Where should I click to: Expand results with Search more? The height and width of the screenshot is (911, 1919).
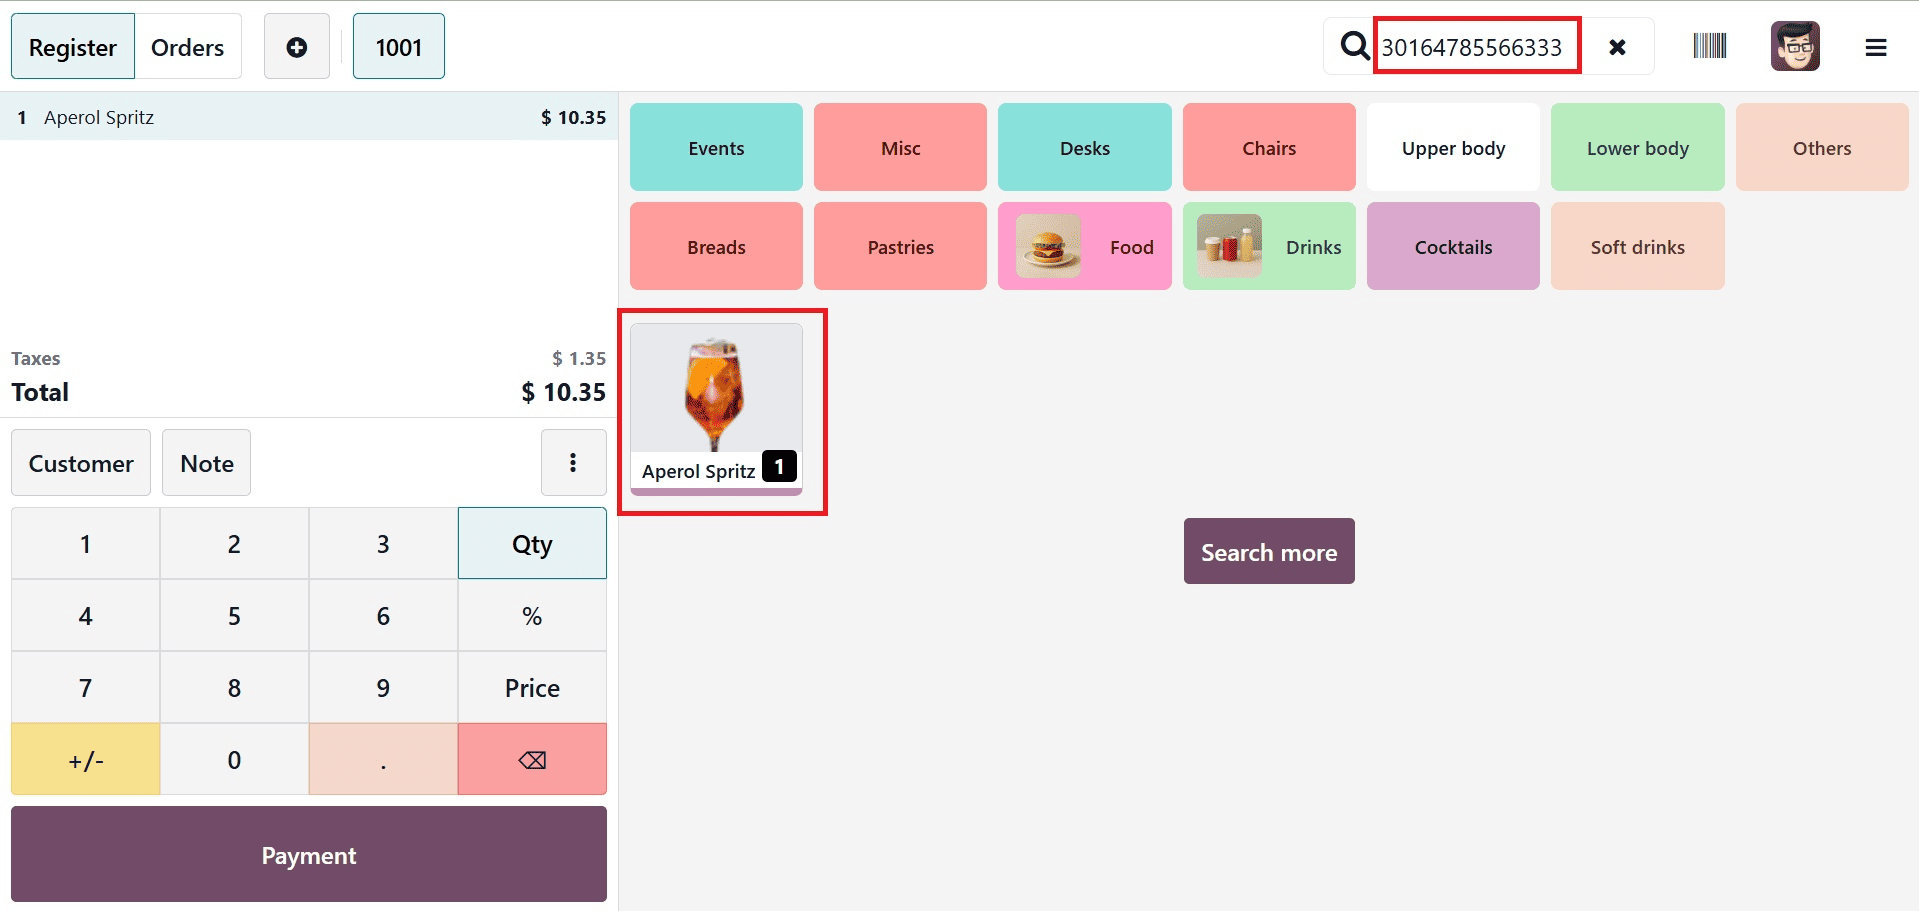pos(1268,551)
